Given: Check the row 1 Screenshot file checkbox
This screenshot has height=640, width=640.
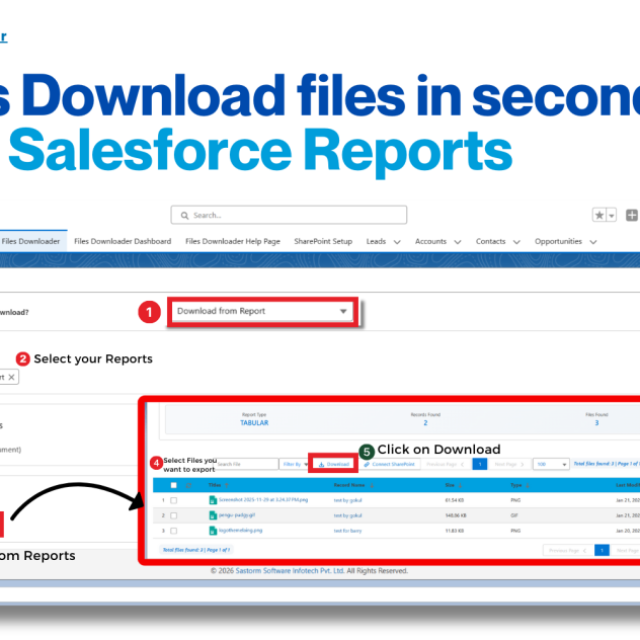Looking at the screenshot, I should (x=173, y=500).
